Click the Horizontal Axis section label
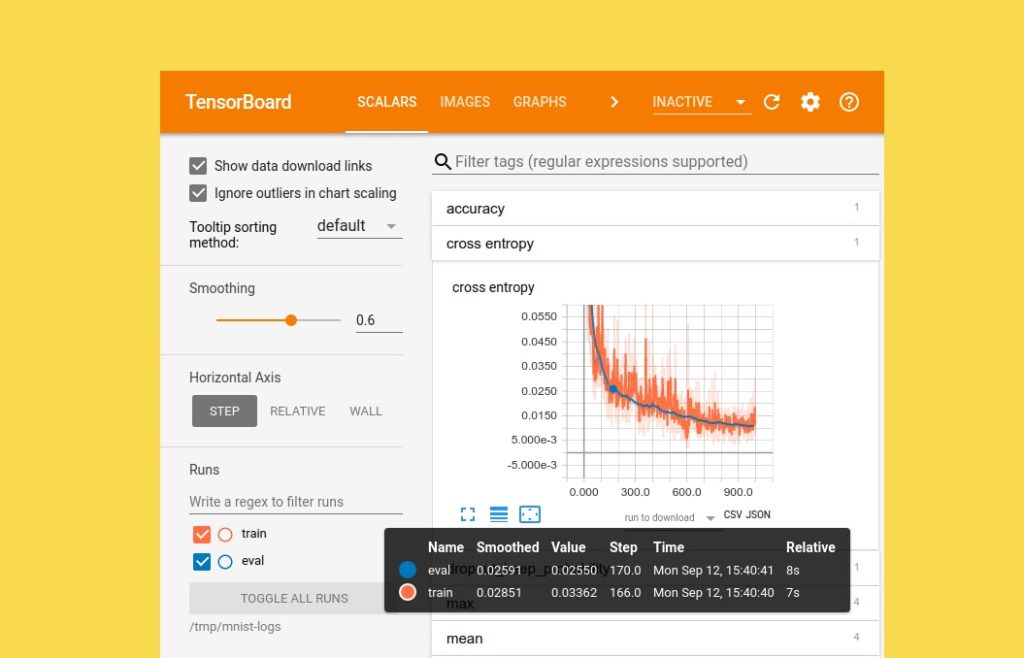1024x658 pixels. (x=235, y=377)
